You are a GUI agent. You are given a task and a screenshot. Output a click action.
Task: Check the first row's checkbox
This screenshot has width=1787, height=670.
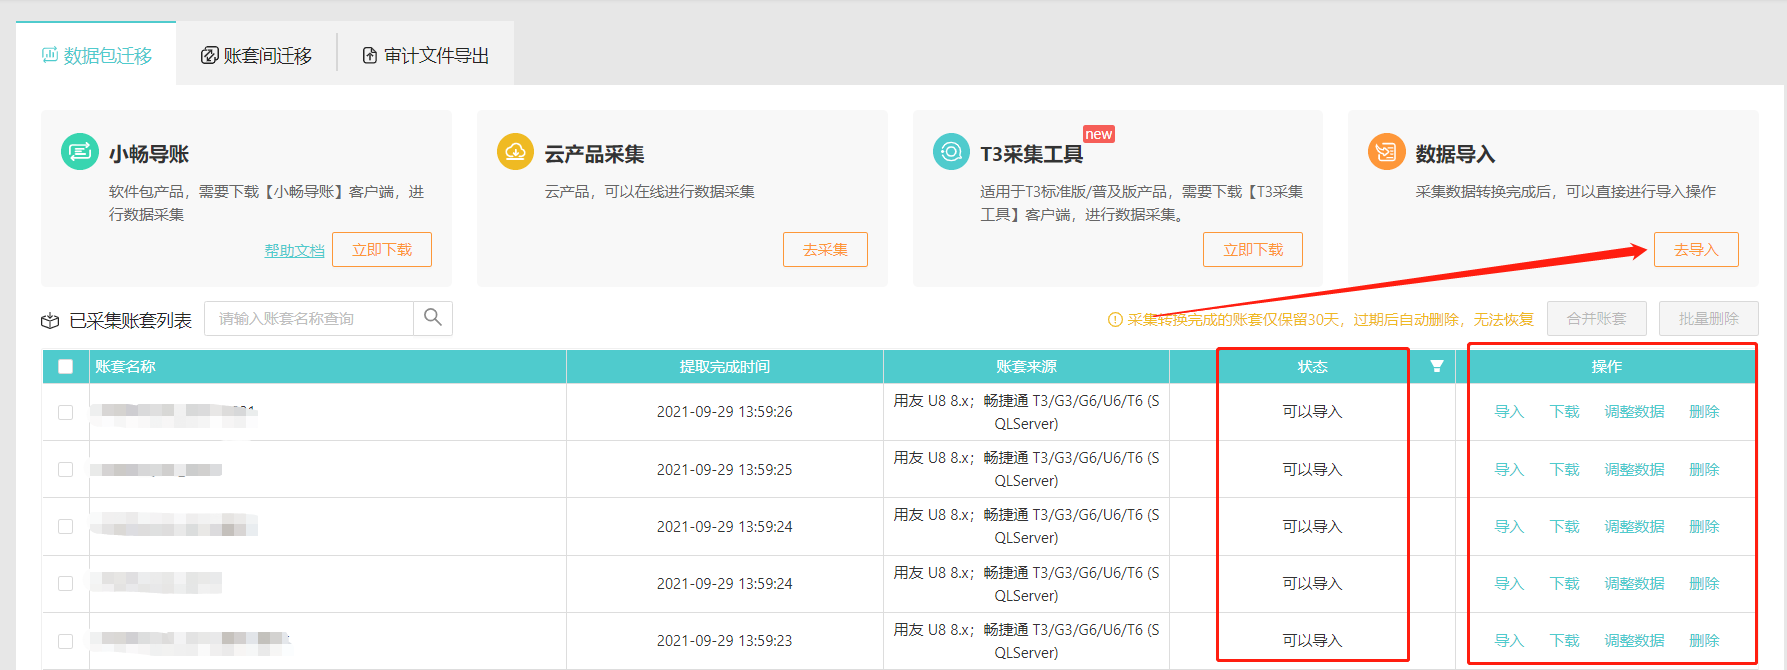tap(66, 412)
